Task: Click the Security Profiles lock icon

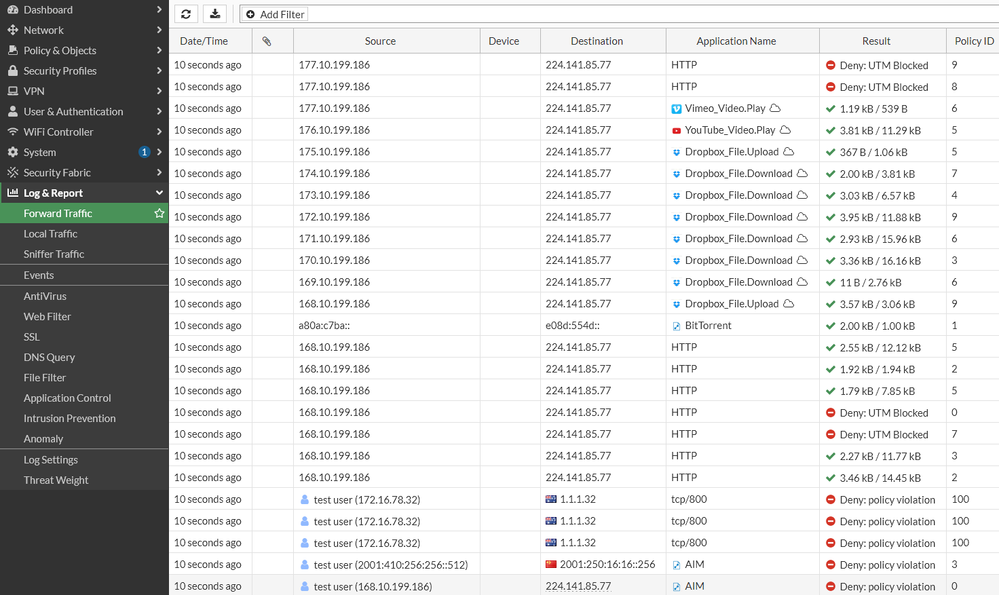Action: 13,71
